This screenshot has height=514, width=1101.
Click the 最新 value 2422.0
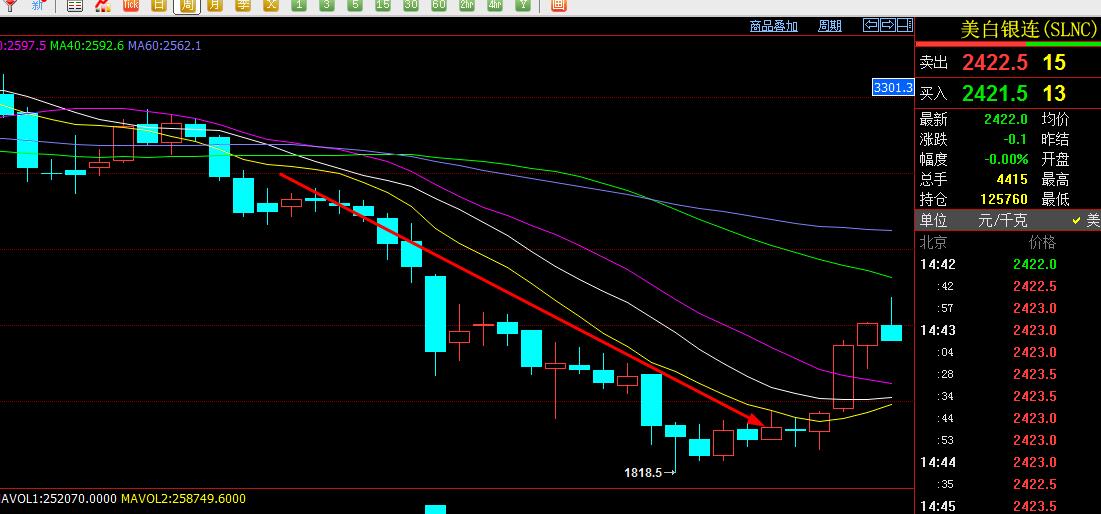click(1006, 119)
